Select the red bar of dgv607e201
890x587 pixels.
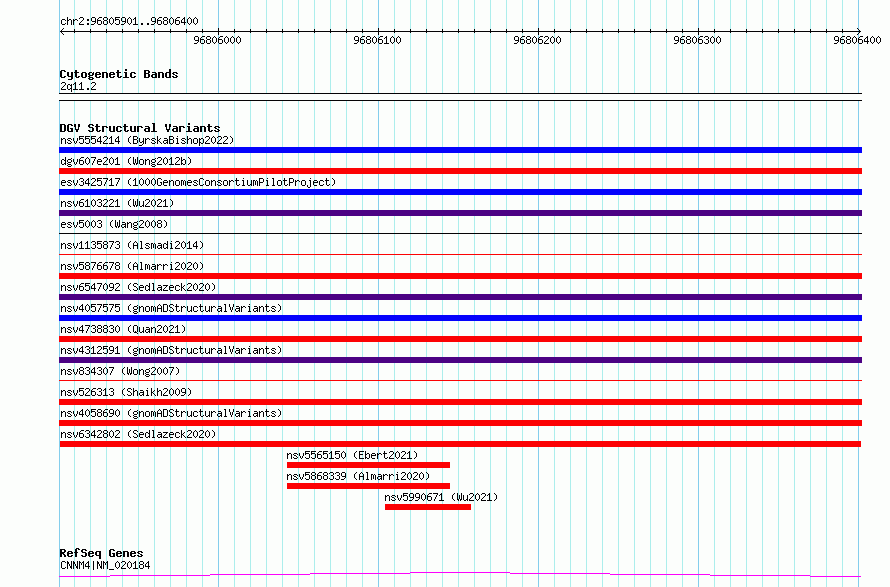tap(460, 171)
